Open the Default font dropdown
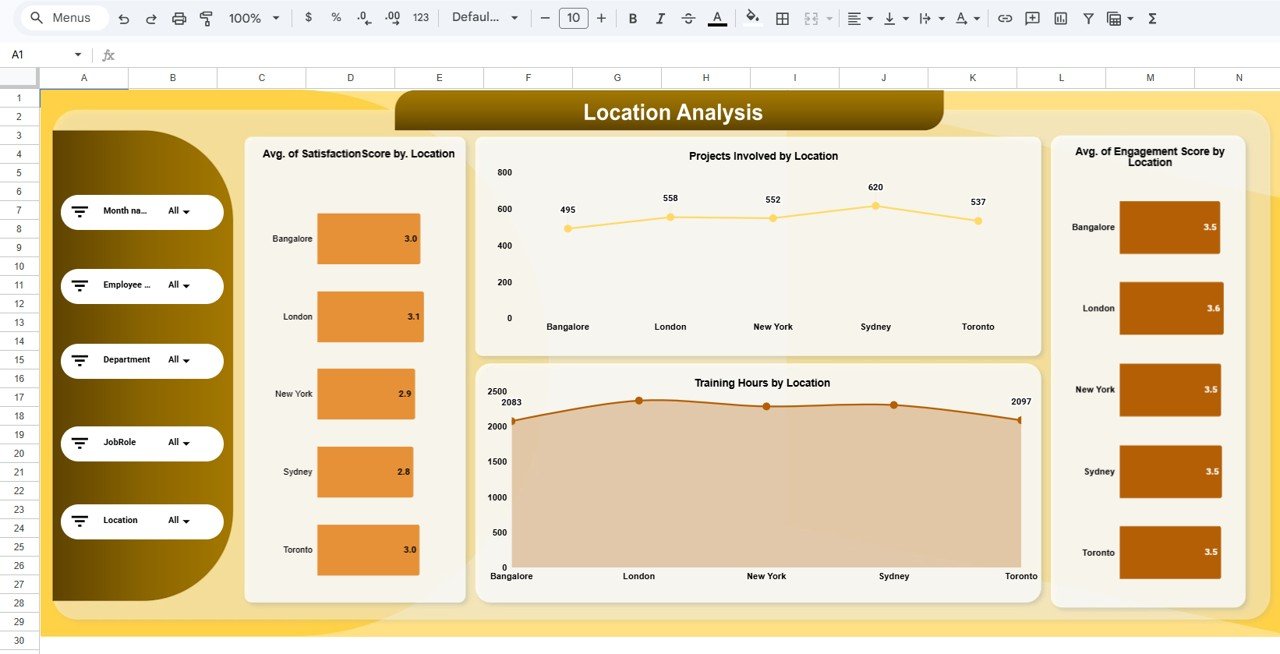Viewport: 1280px width, 654px height. (x=485, y=18)
